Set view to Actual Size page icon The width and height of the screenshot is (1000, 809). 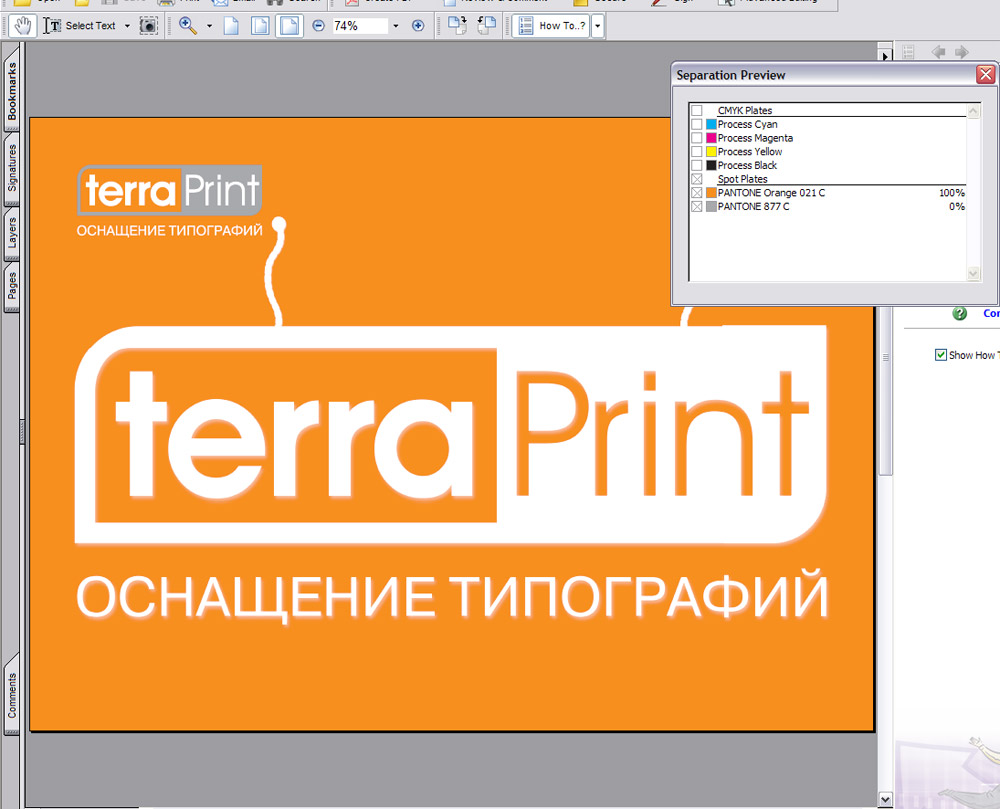click(x=231, y=26)
